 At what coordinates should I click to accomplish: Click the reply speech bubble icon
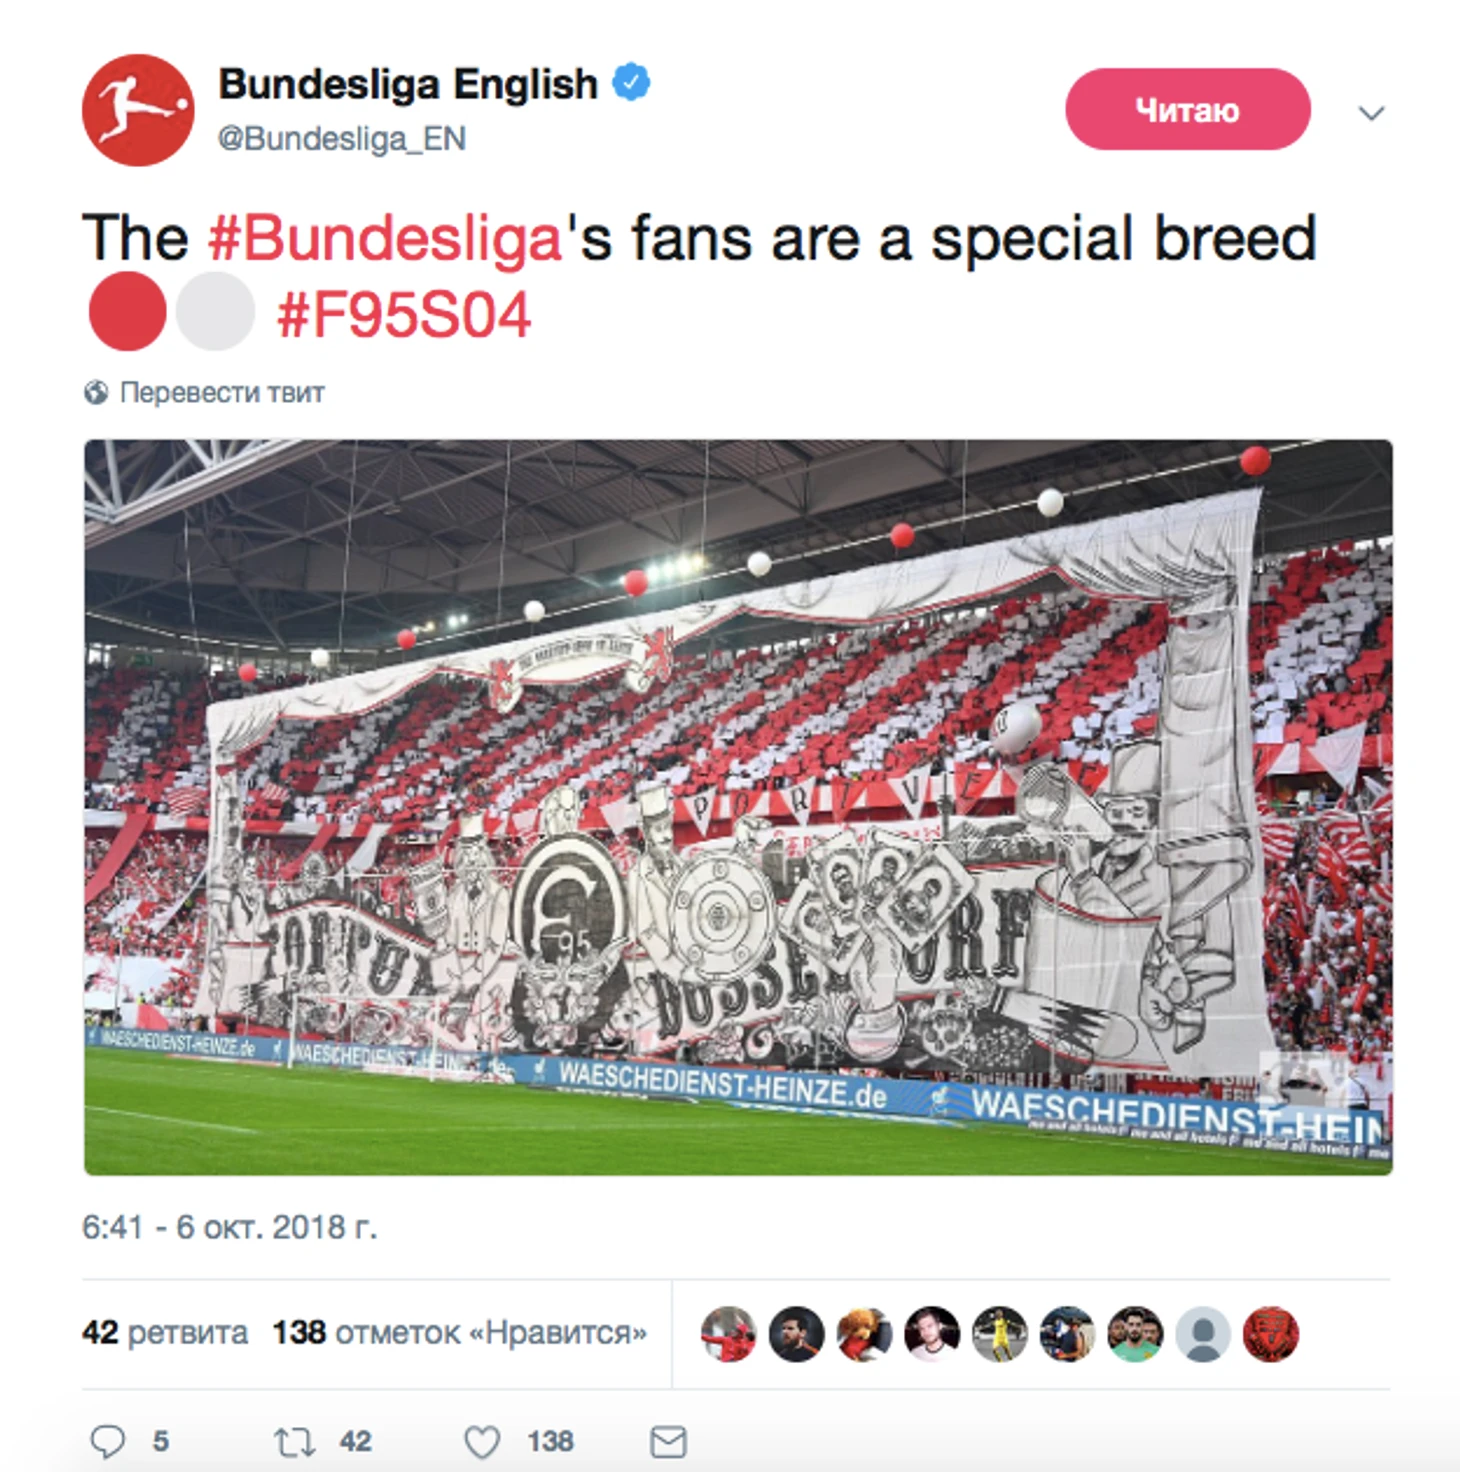coord(108,1441)
